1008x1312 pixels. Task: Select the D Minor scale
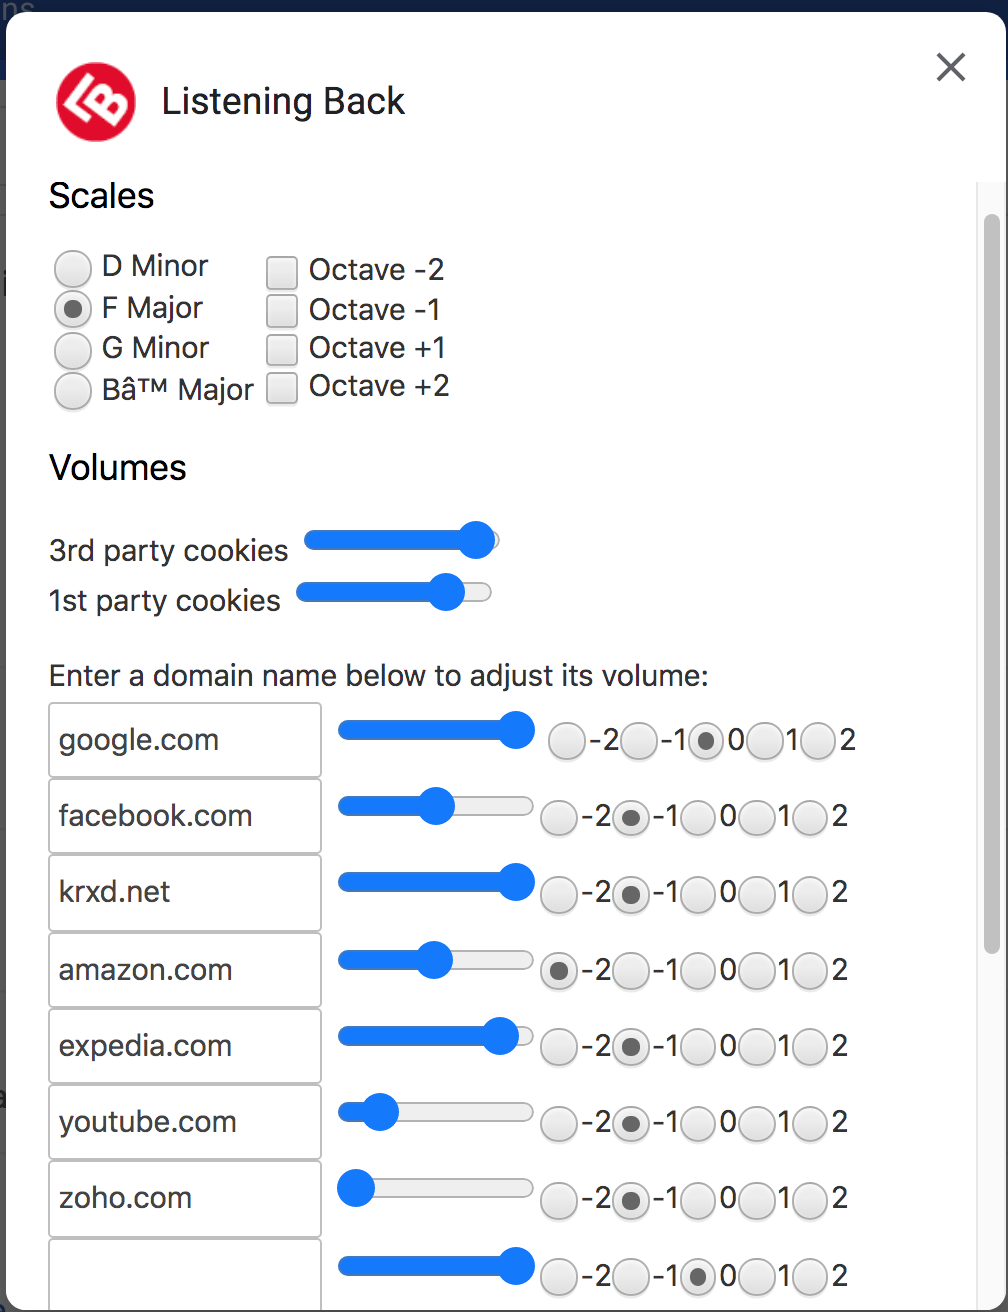click(x=73, y=268)
